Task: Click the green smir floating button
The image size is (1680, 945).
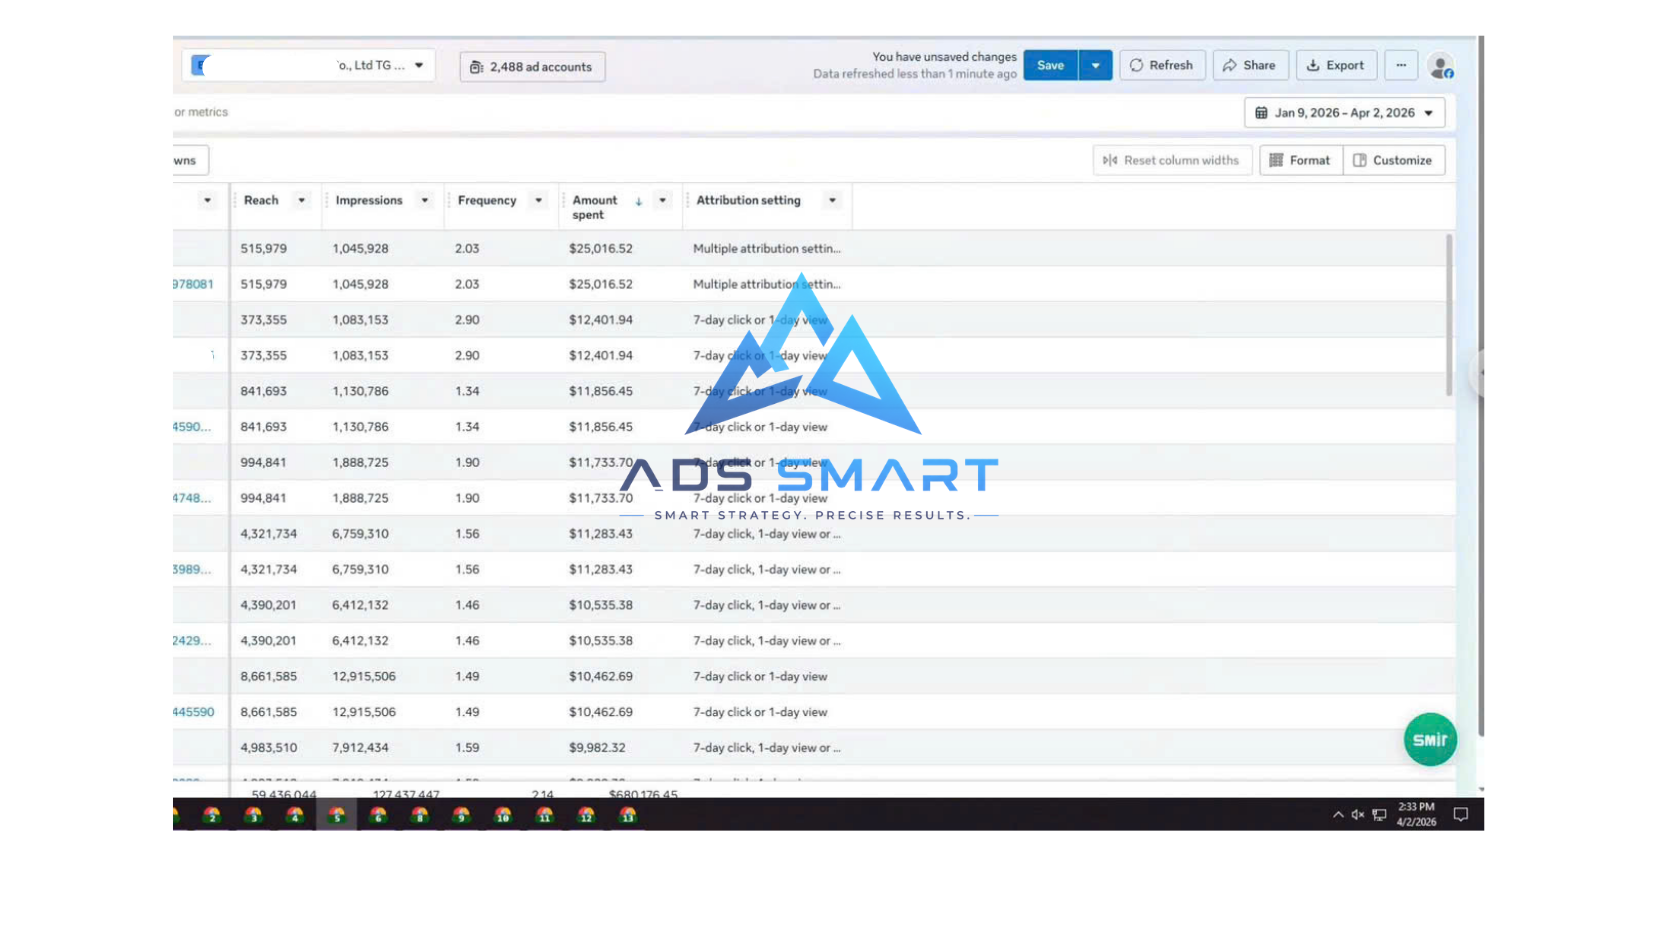Action: click(x=1430, y=740)
